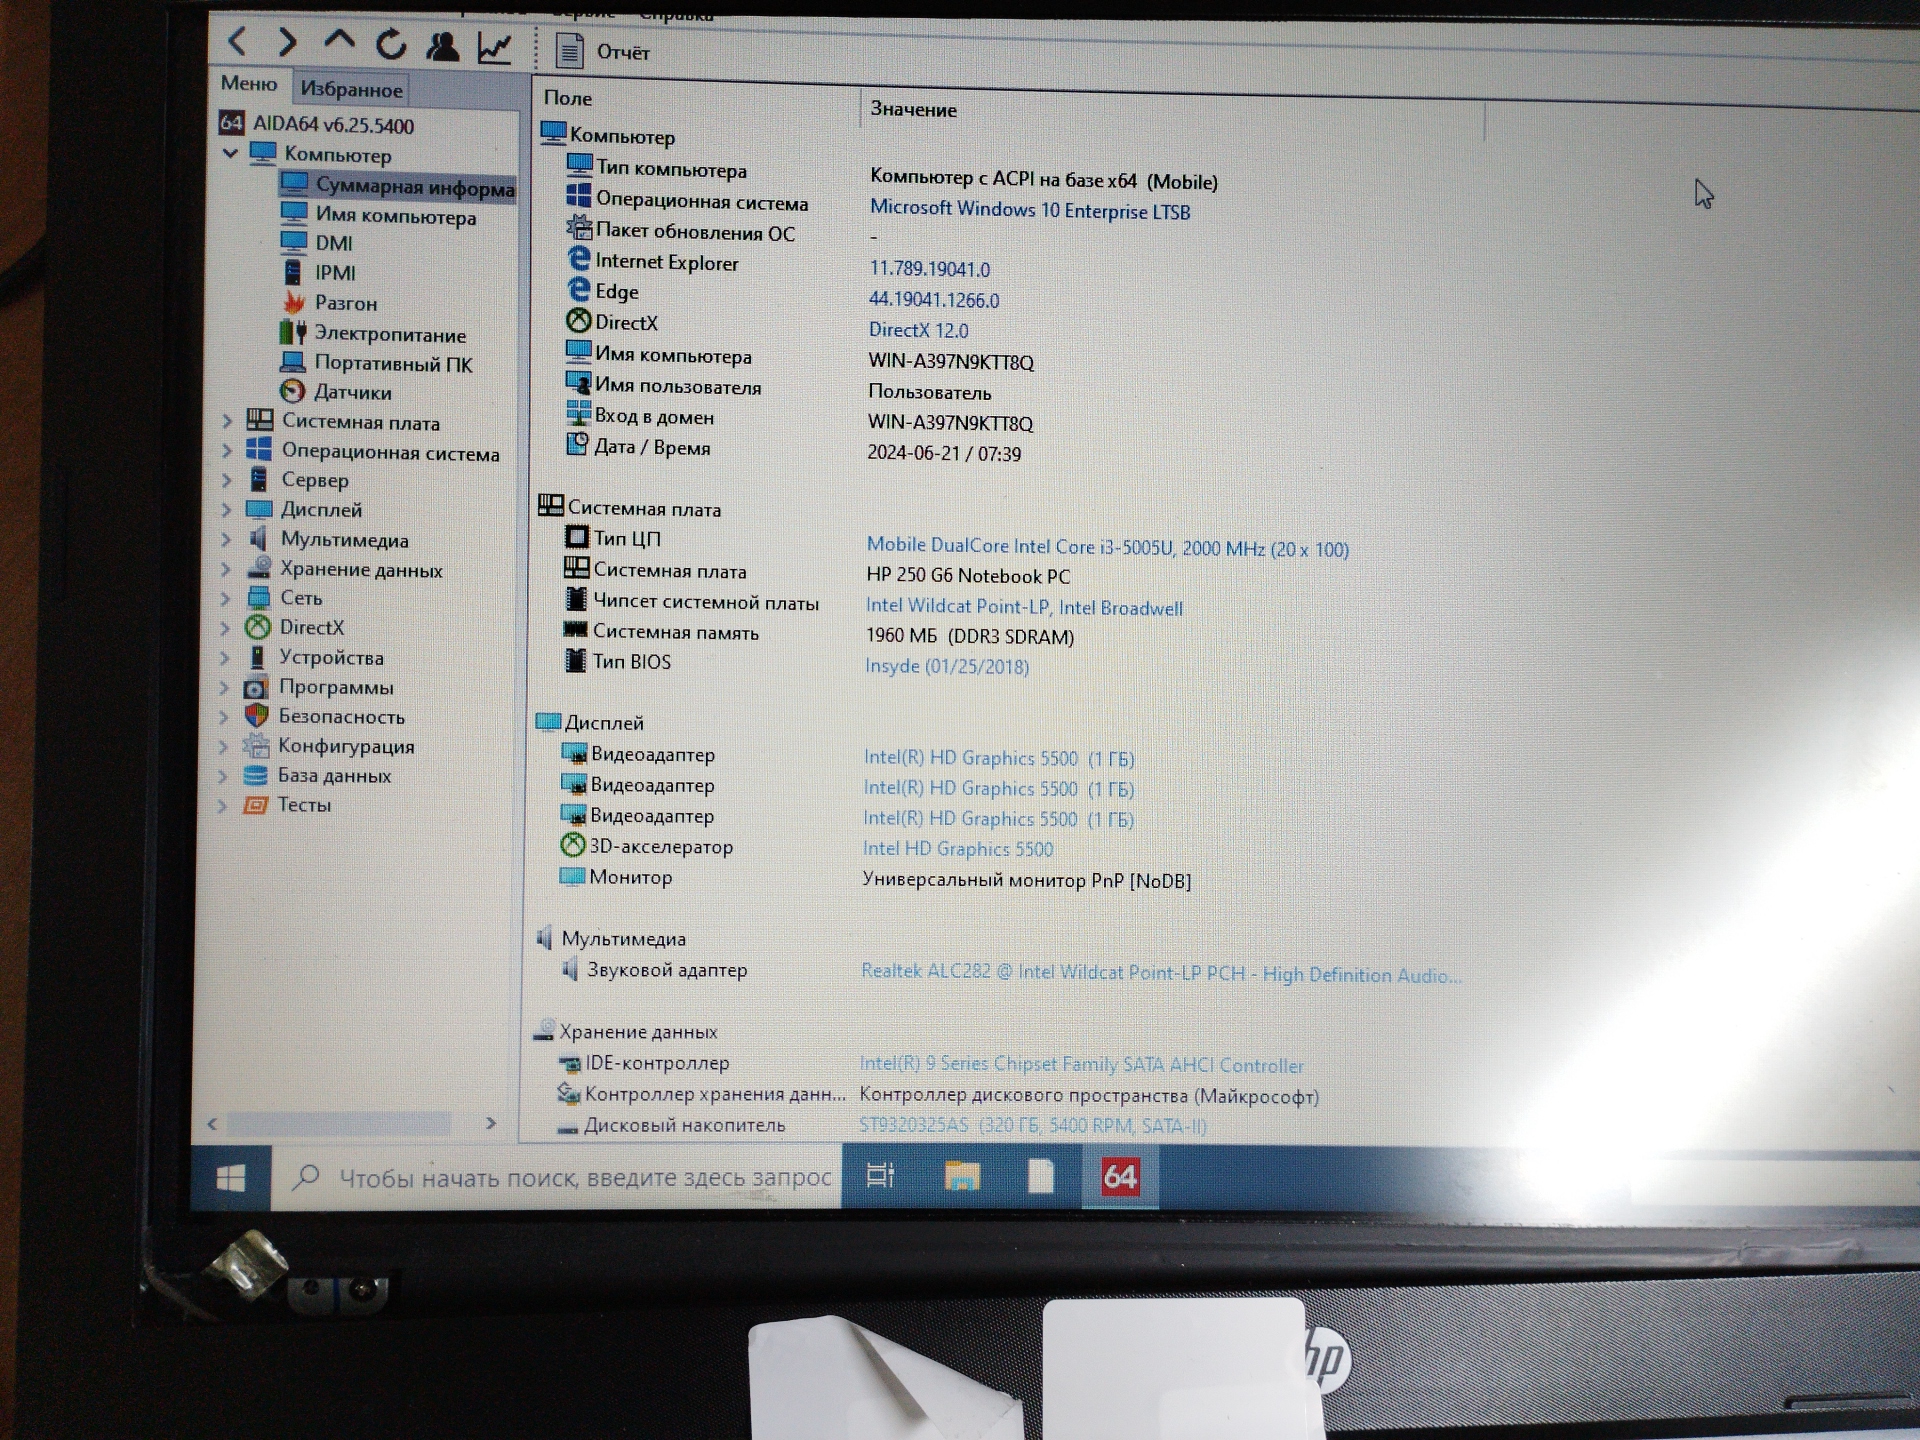Open the user icon in the toolbar
The height and width of the screenshot is (1440, 1920).
point(442,46)
